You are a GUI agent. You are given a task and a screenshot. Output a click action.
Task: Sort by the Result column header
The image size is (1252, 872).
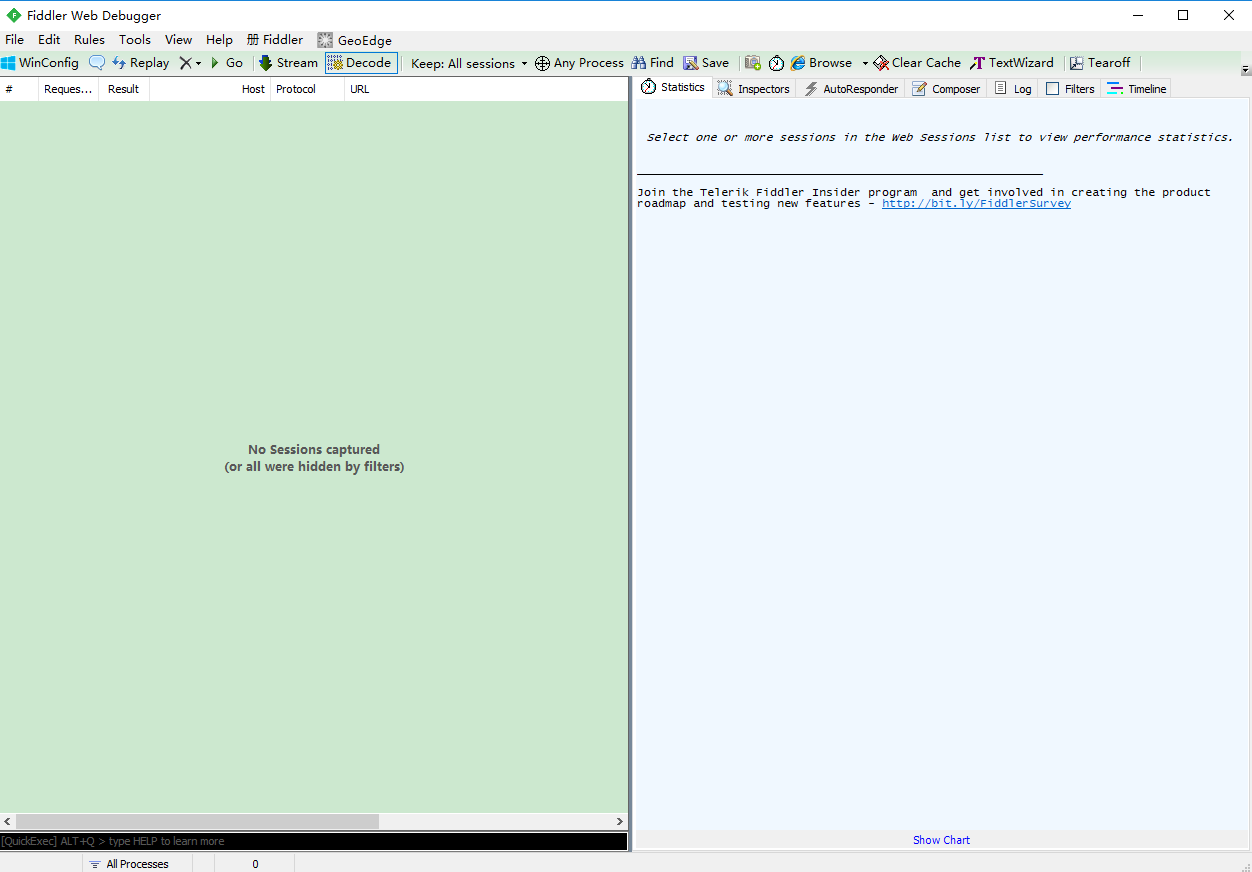124,89
